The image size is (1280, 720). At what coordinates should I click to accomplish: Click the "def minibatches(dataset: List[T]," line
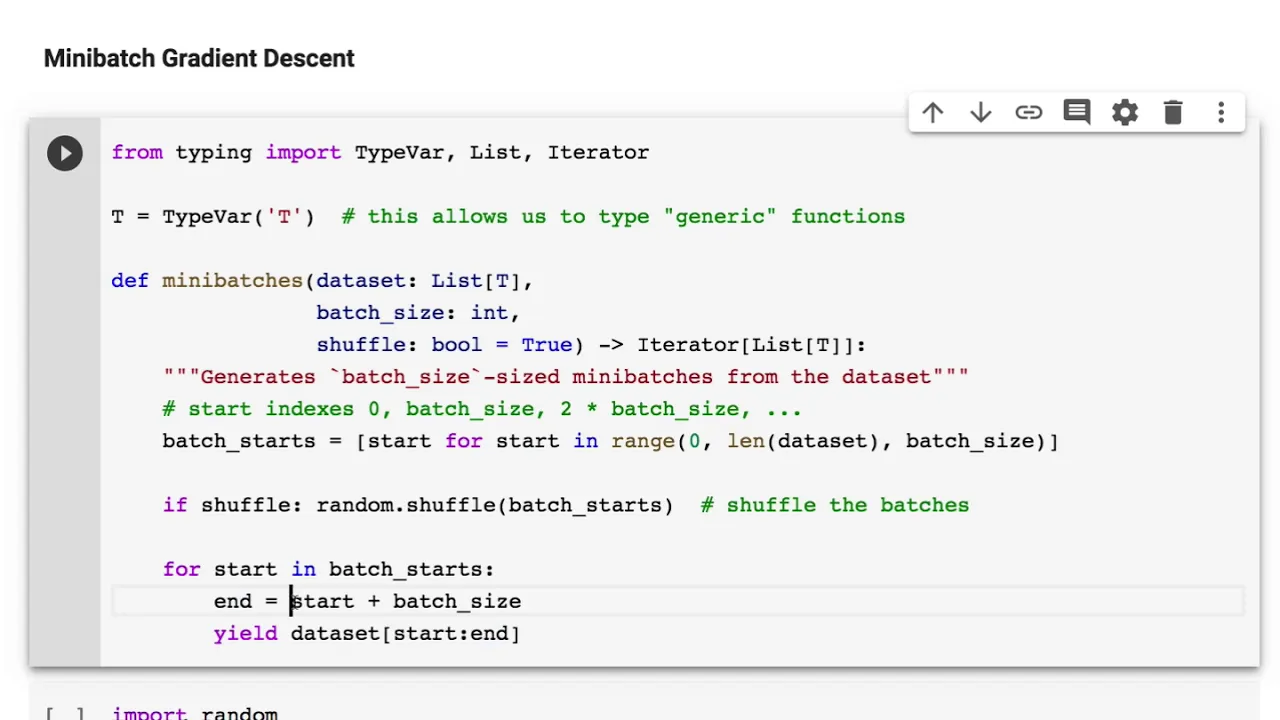pos(322,280)
